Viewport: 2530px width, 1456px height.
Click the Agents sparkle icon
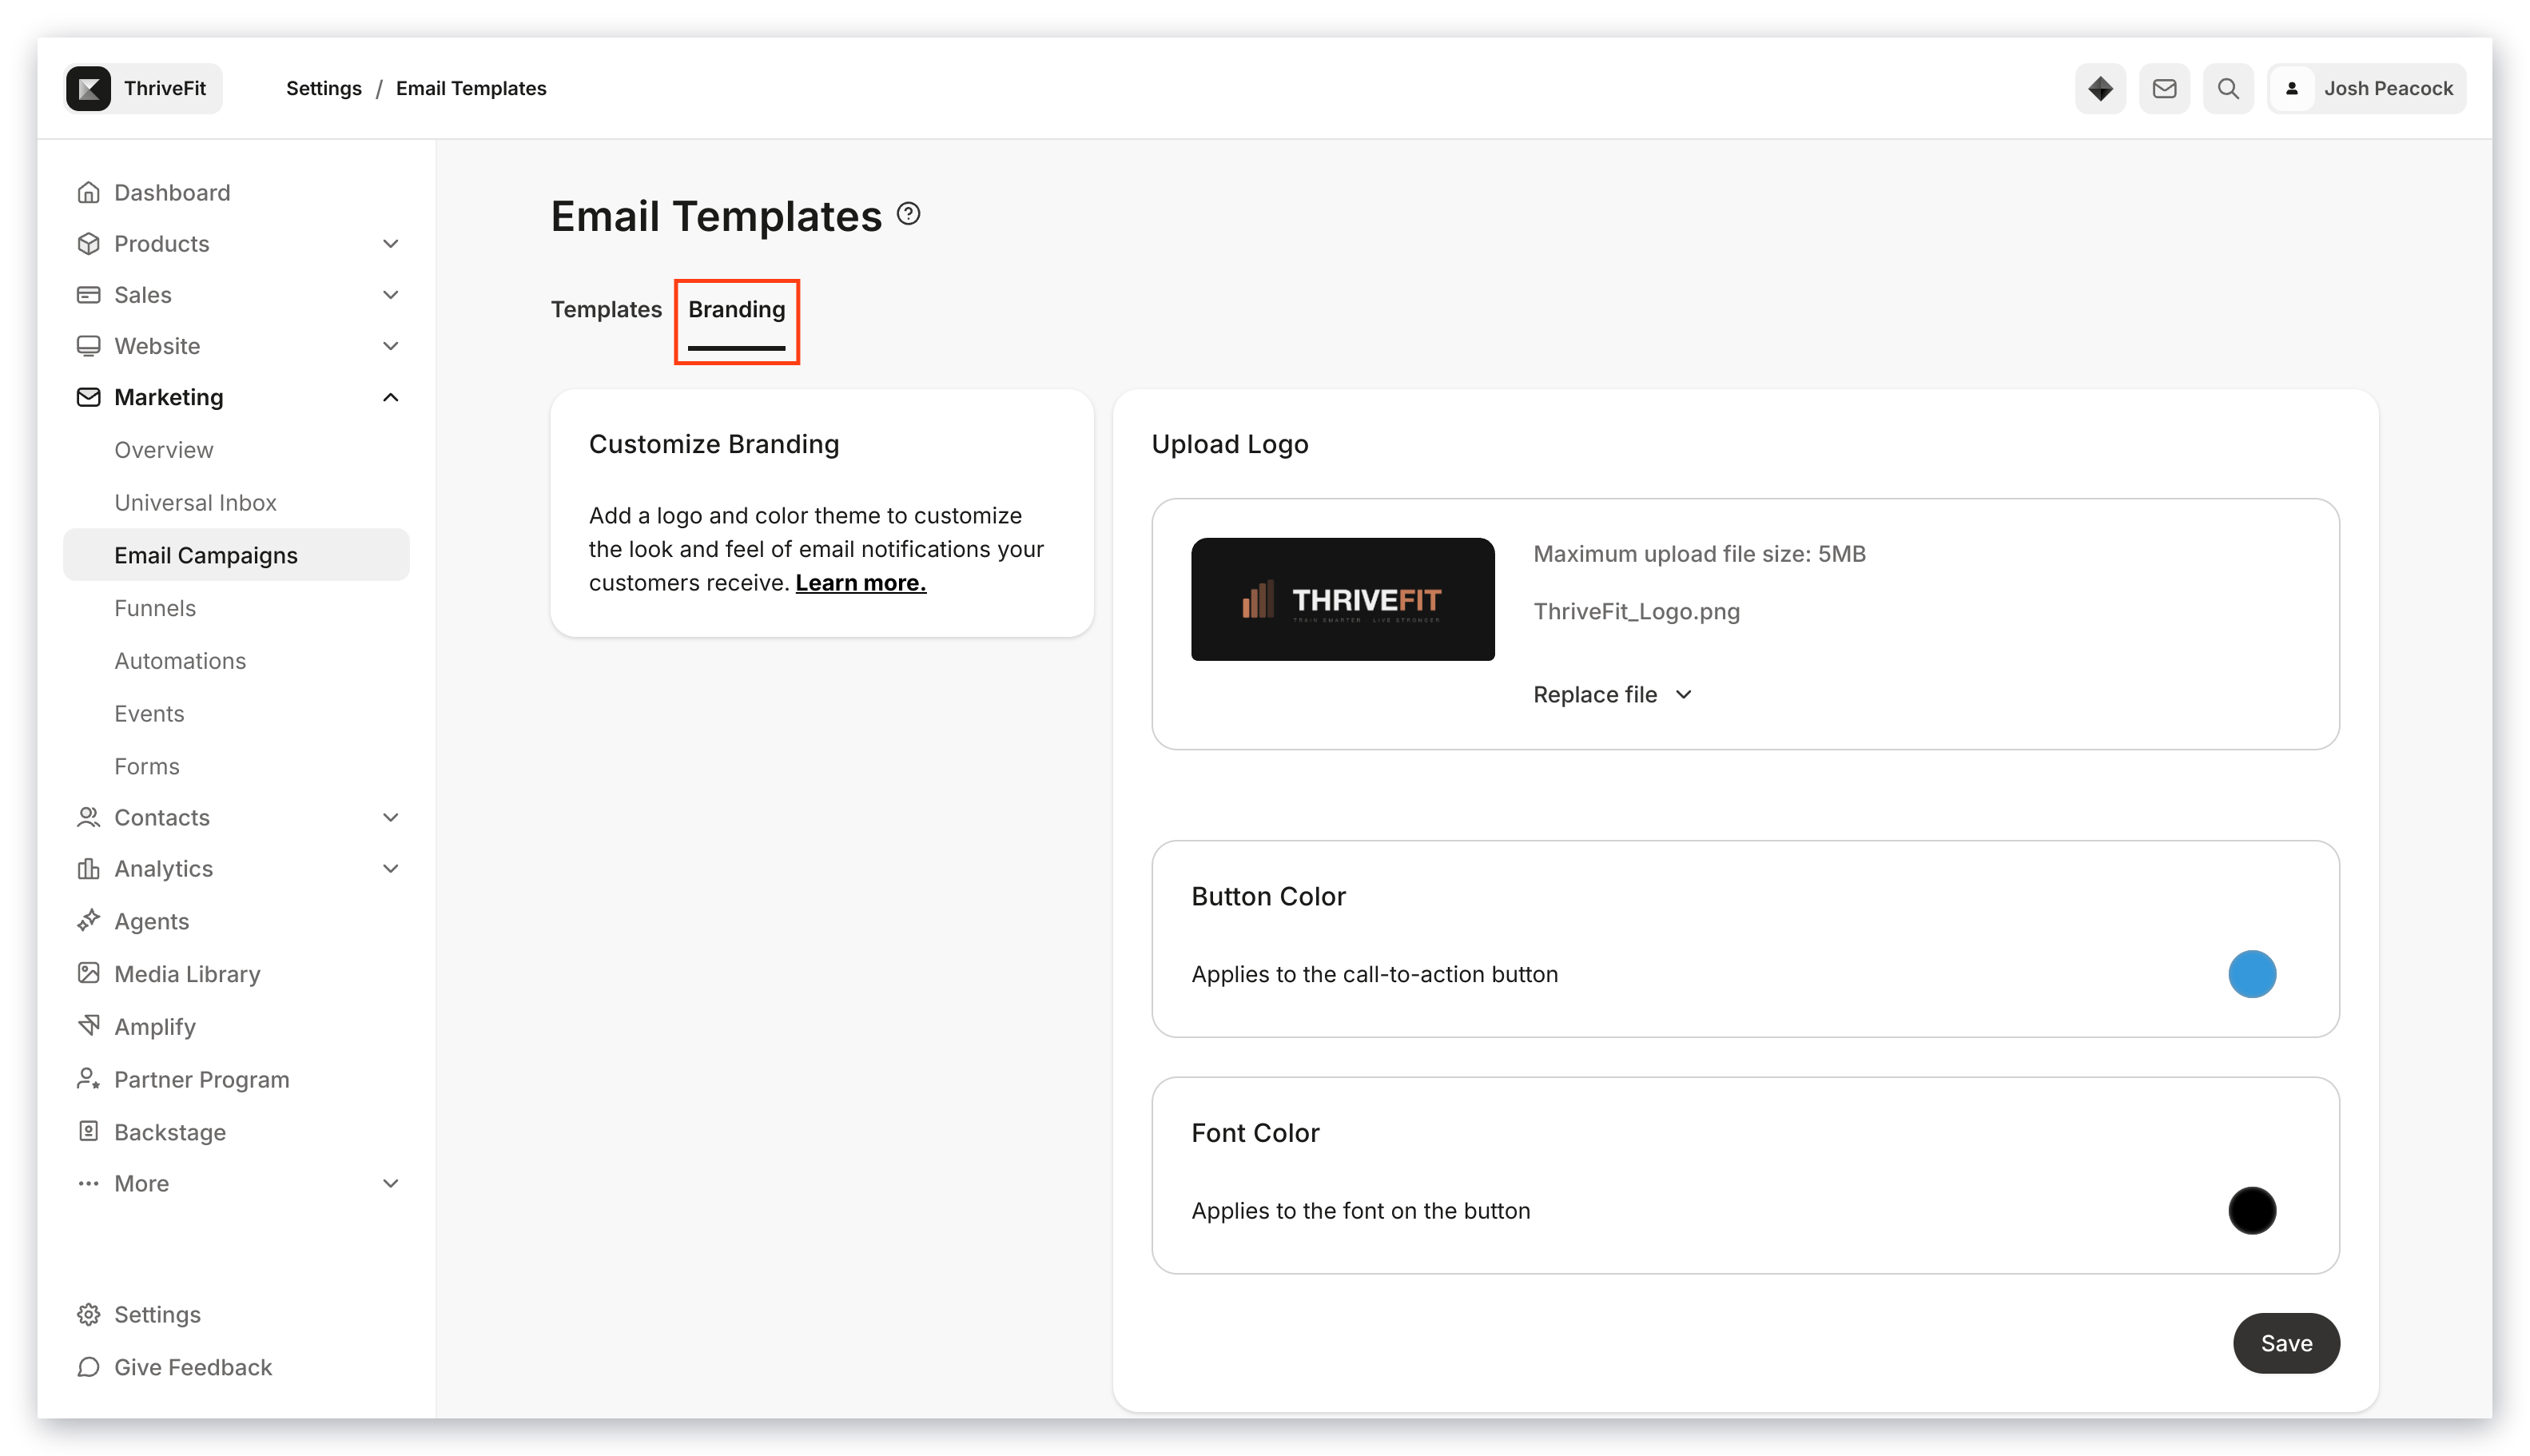click(x=88, y=920)
